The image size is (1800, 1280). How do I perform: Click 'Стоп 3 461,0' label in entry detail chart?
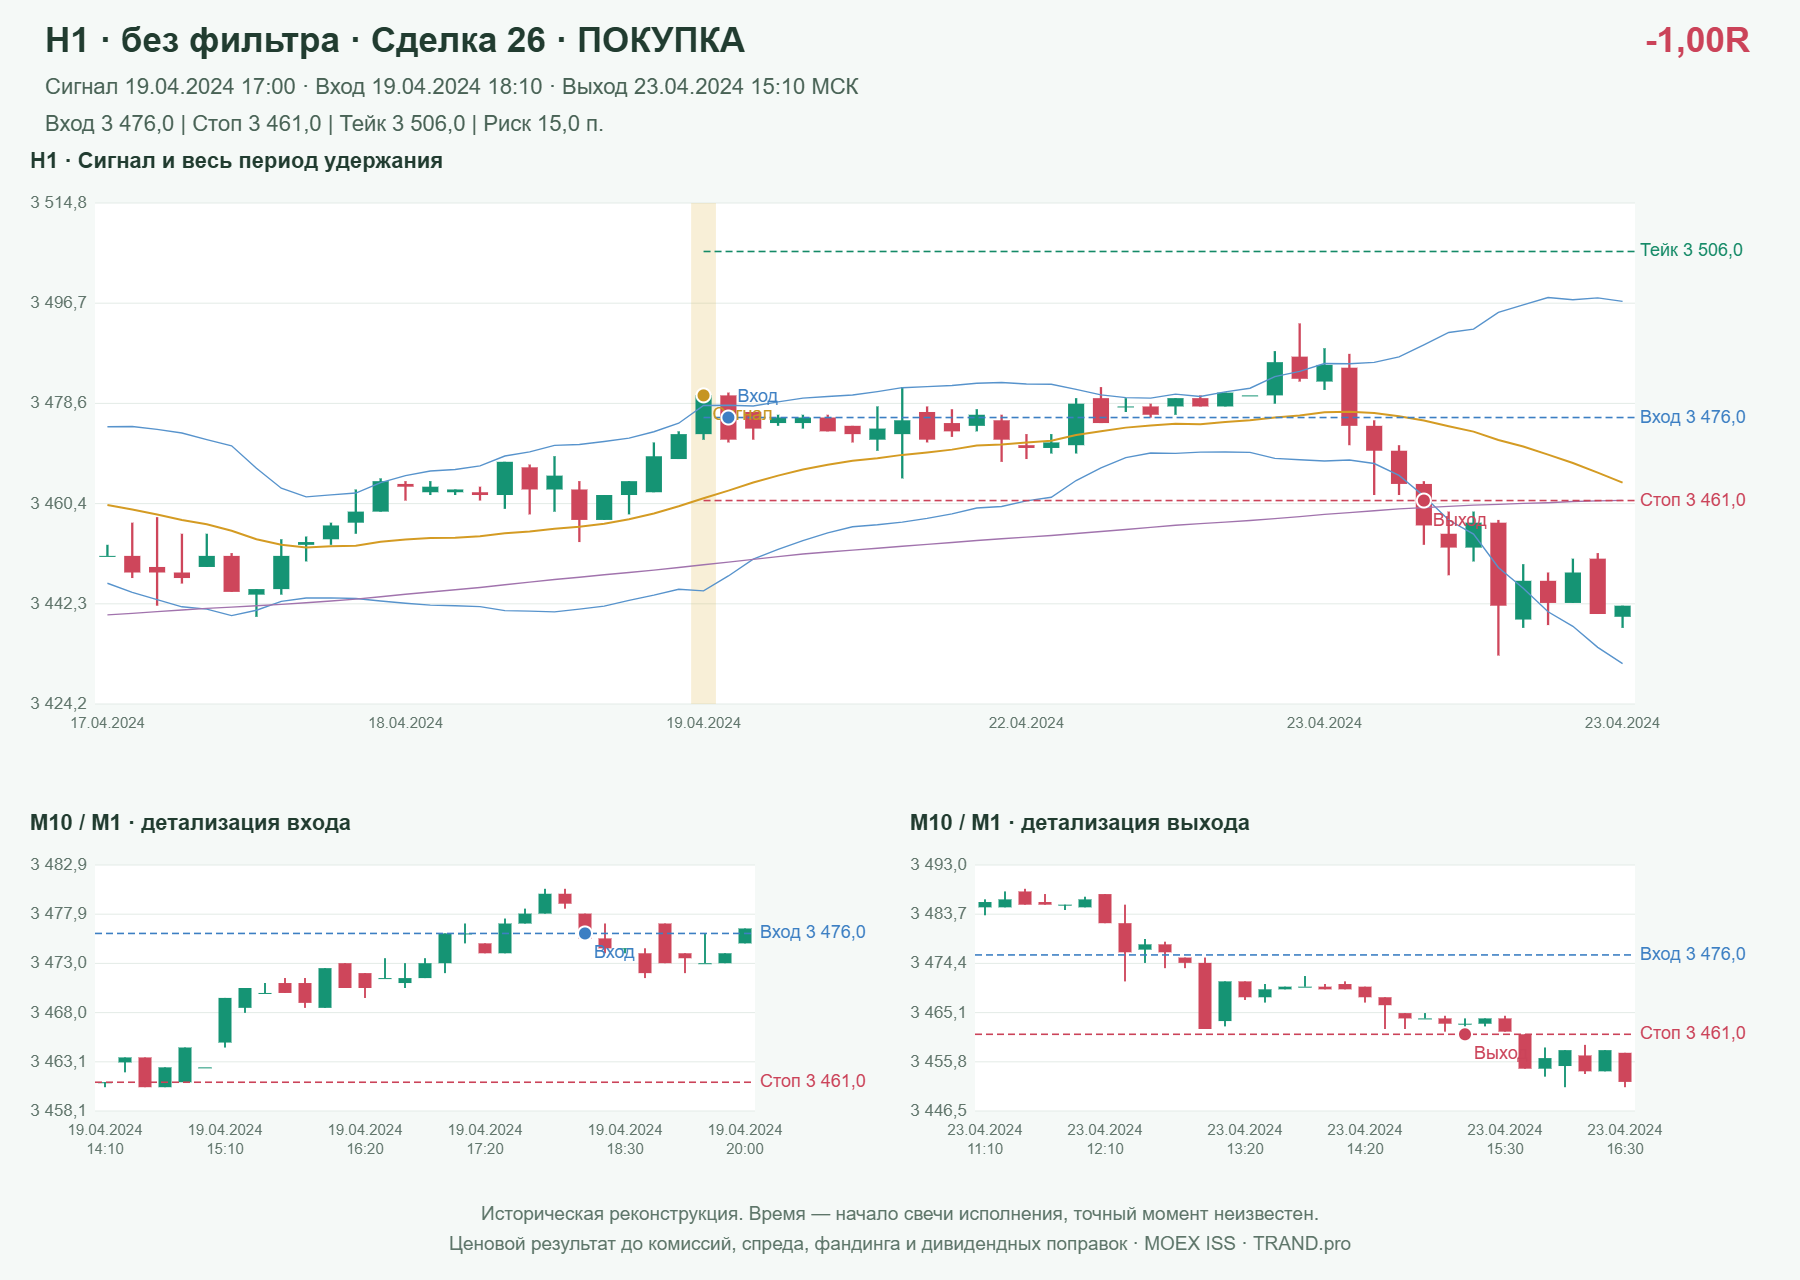(812, 1081)
